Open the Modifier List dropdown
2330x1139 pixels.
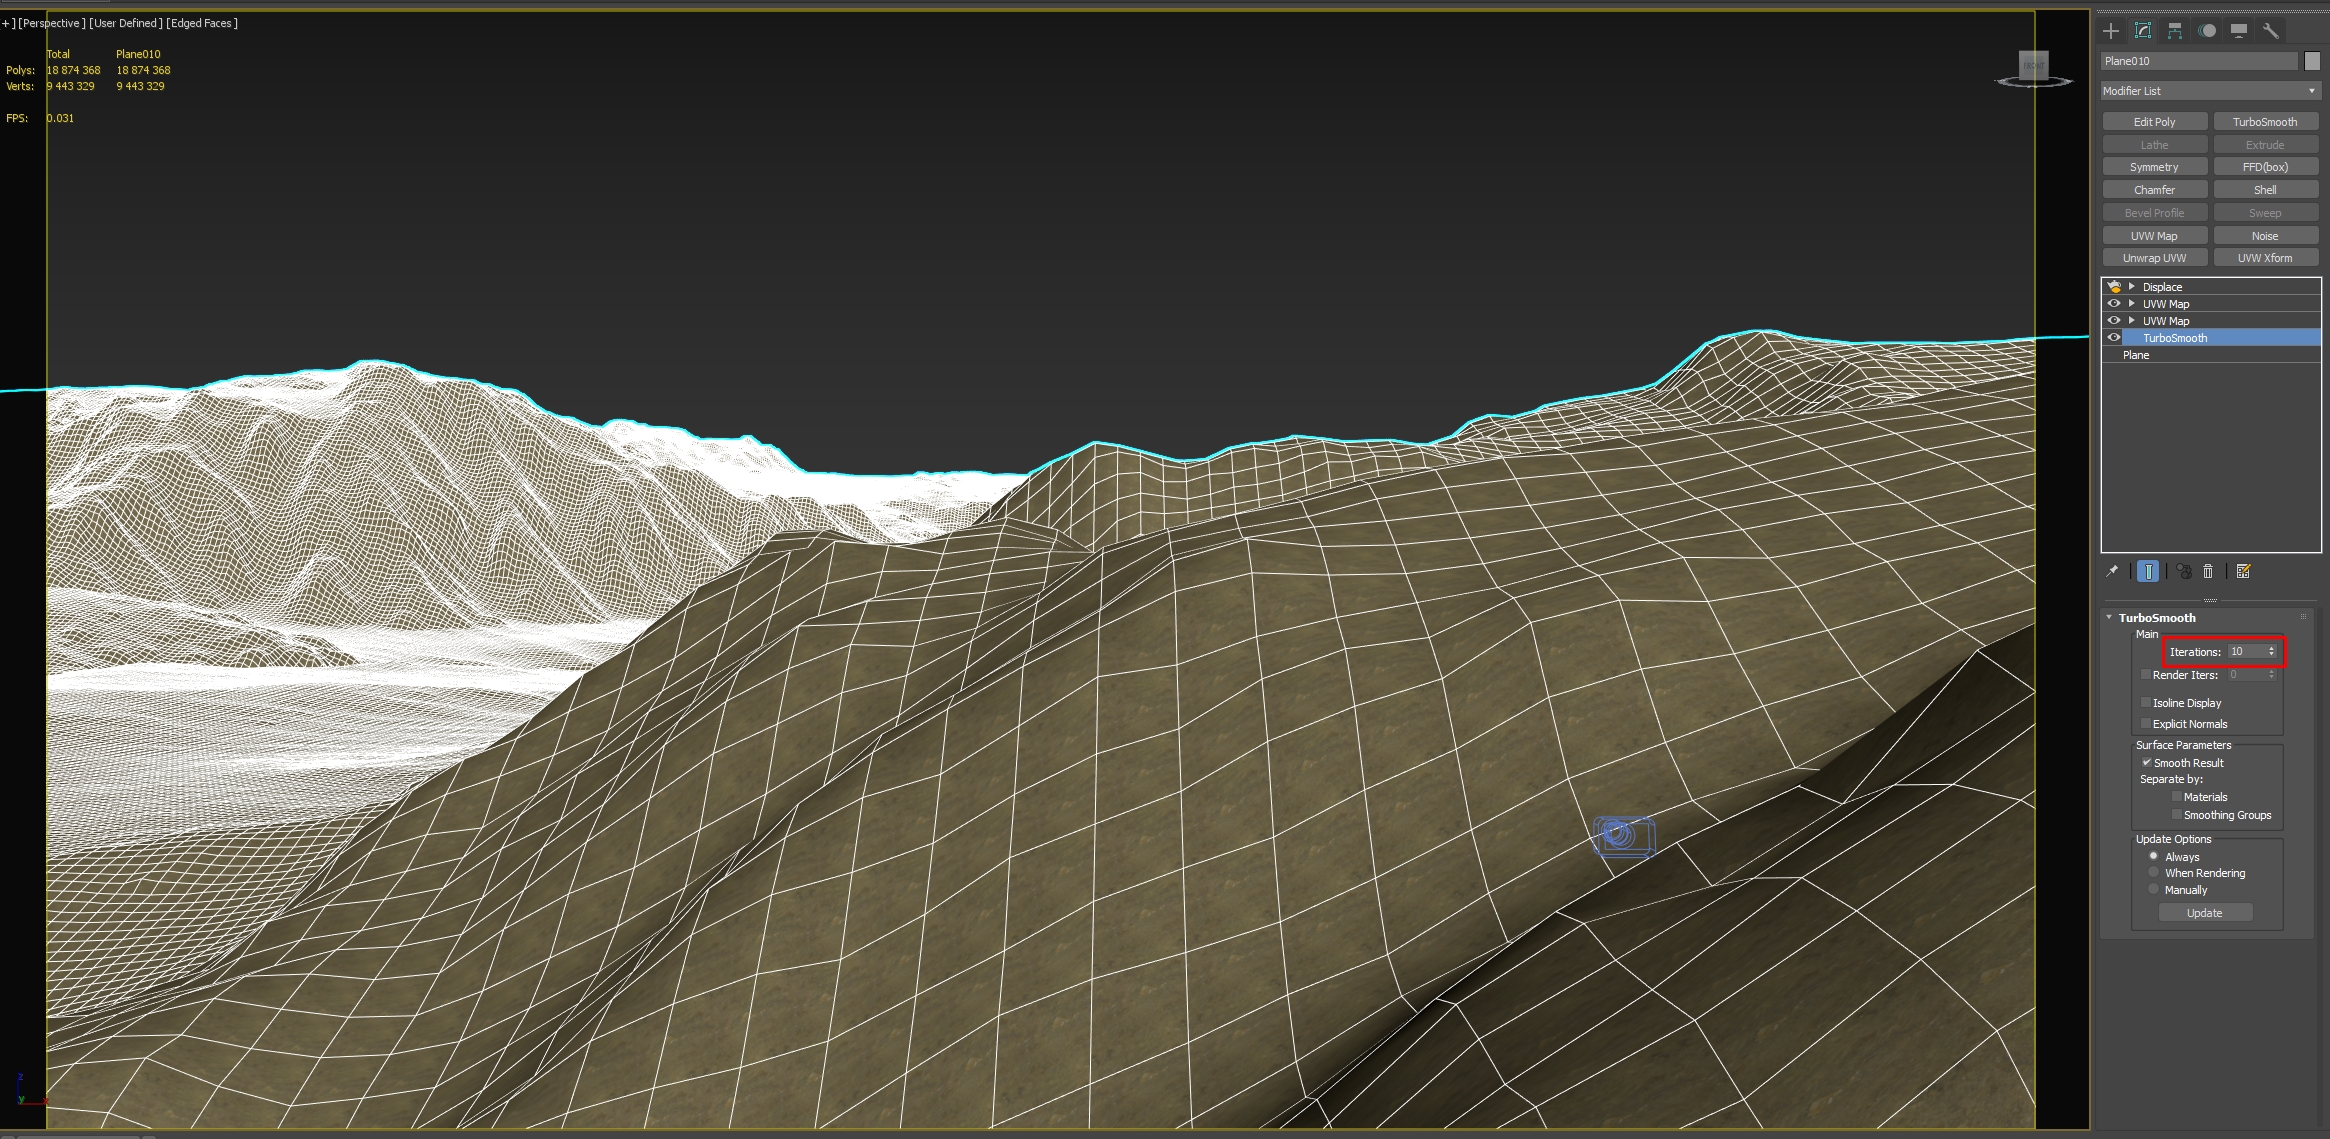tap(2210, 91)
